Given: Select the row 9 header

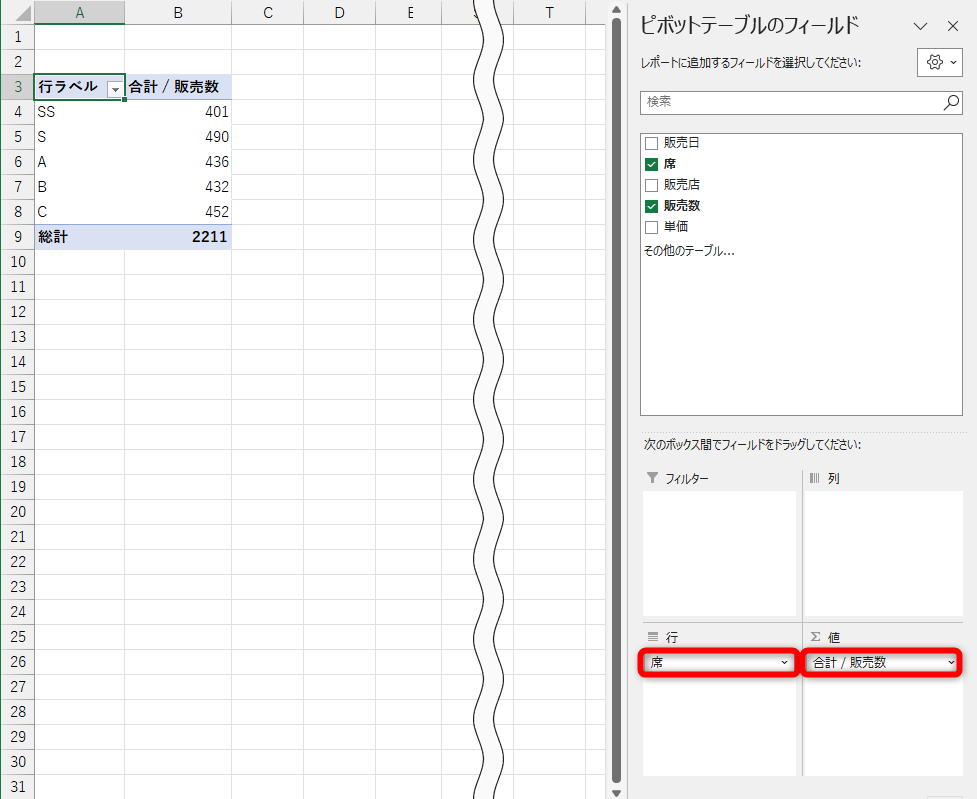Looking at the screenshot, I should click(17, 237).
